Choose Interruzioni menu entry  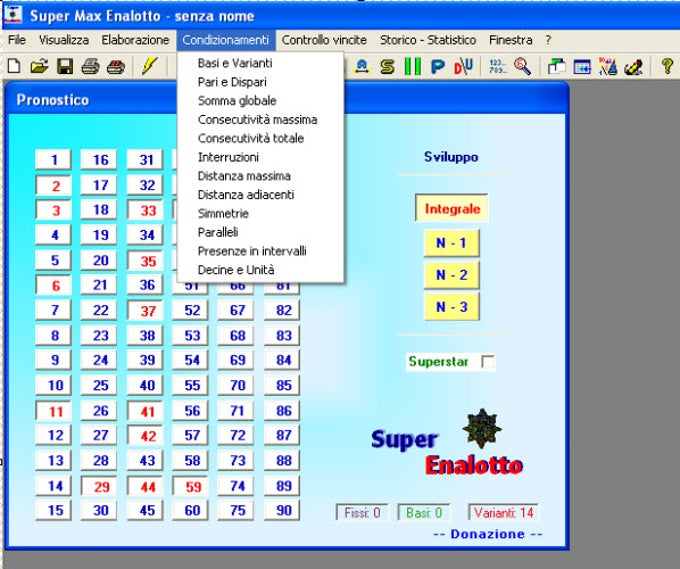(260, 157)
